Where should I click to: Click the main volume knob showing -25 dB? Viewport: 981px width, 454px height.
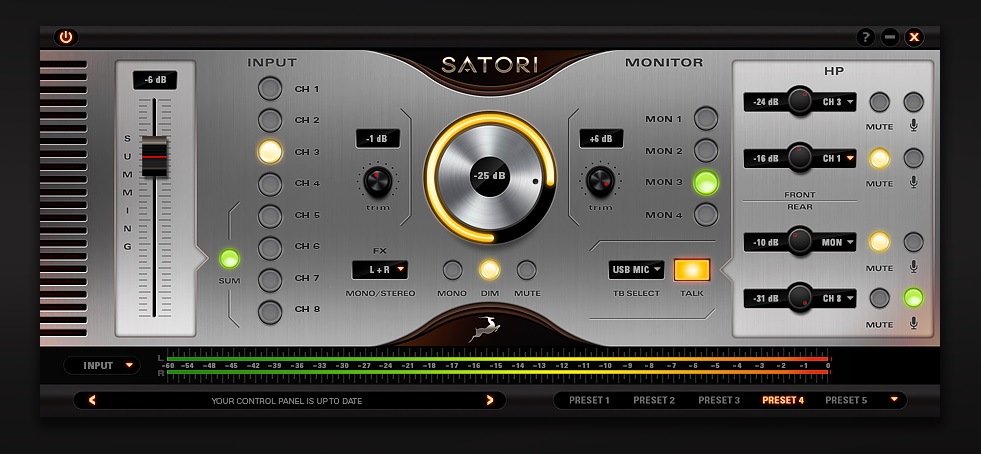pos(489,176)
